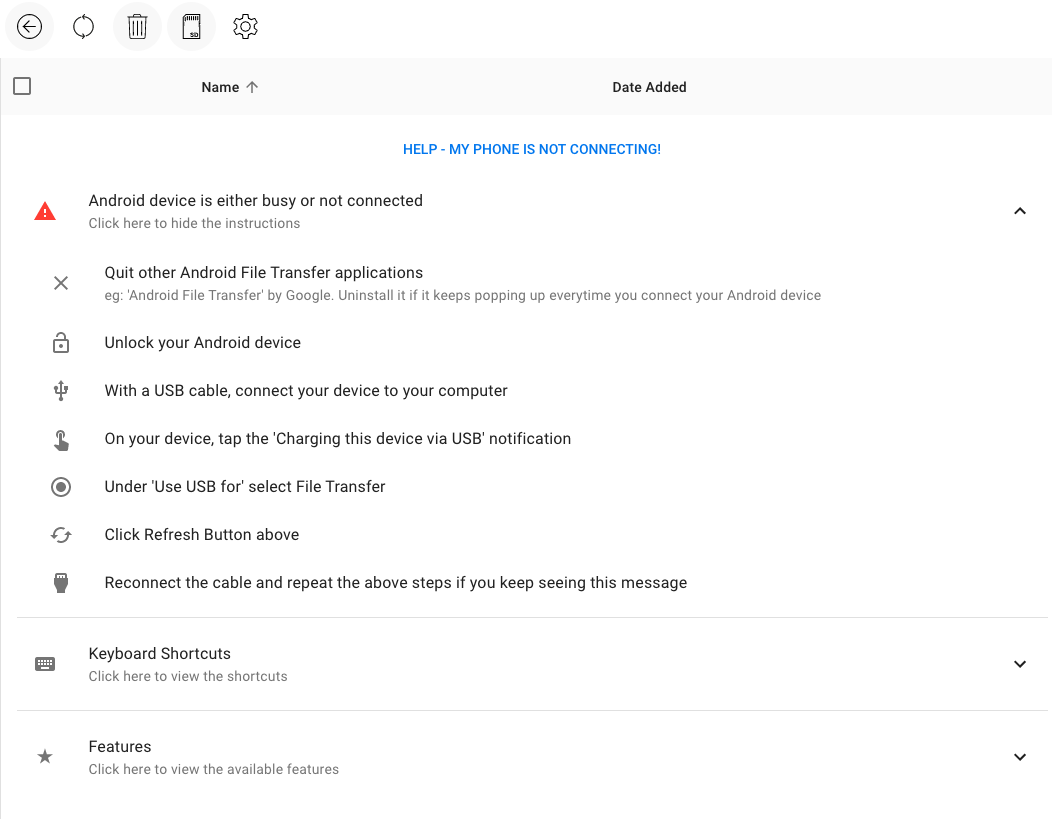This screenshot has height=819, width=1052.
Task: Click the 'Keyboard Shortcuts' heading
Action: [x=160, y=653]
